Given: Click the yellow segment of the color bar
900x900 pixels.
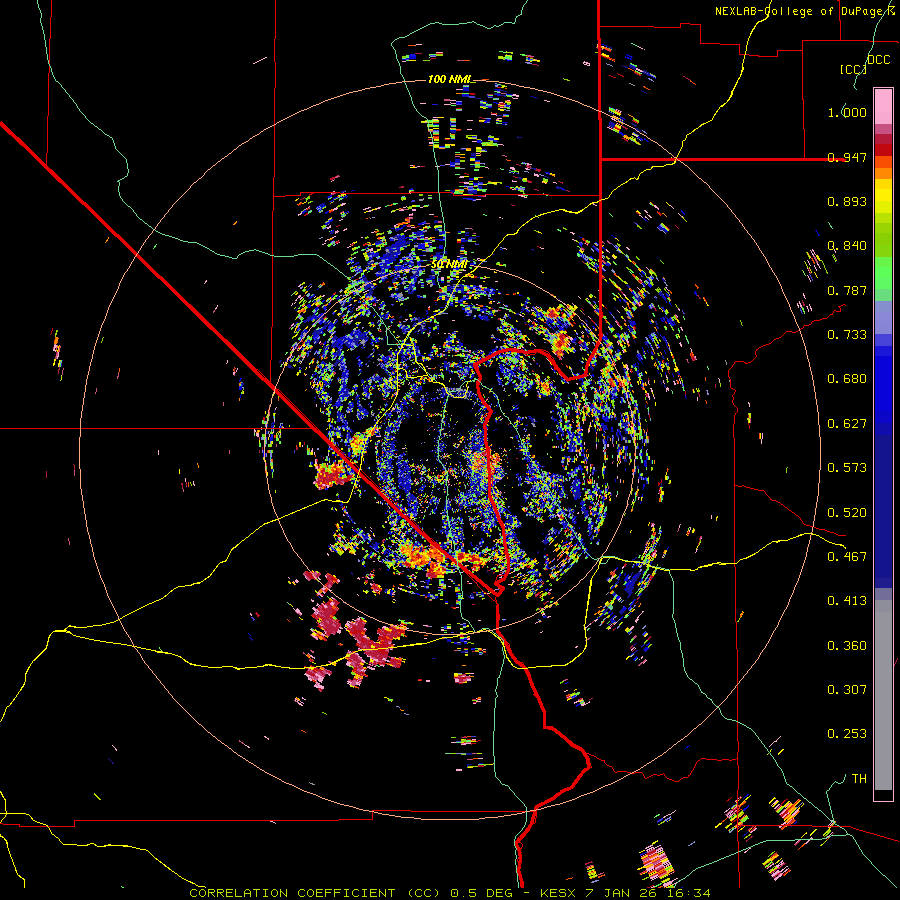Looking at the screenshot, I should pos(883,196).
